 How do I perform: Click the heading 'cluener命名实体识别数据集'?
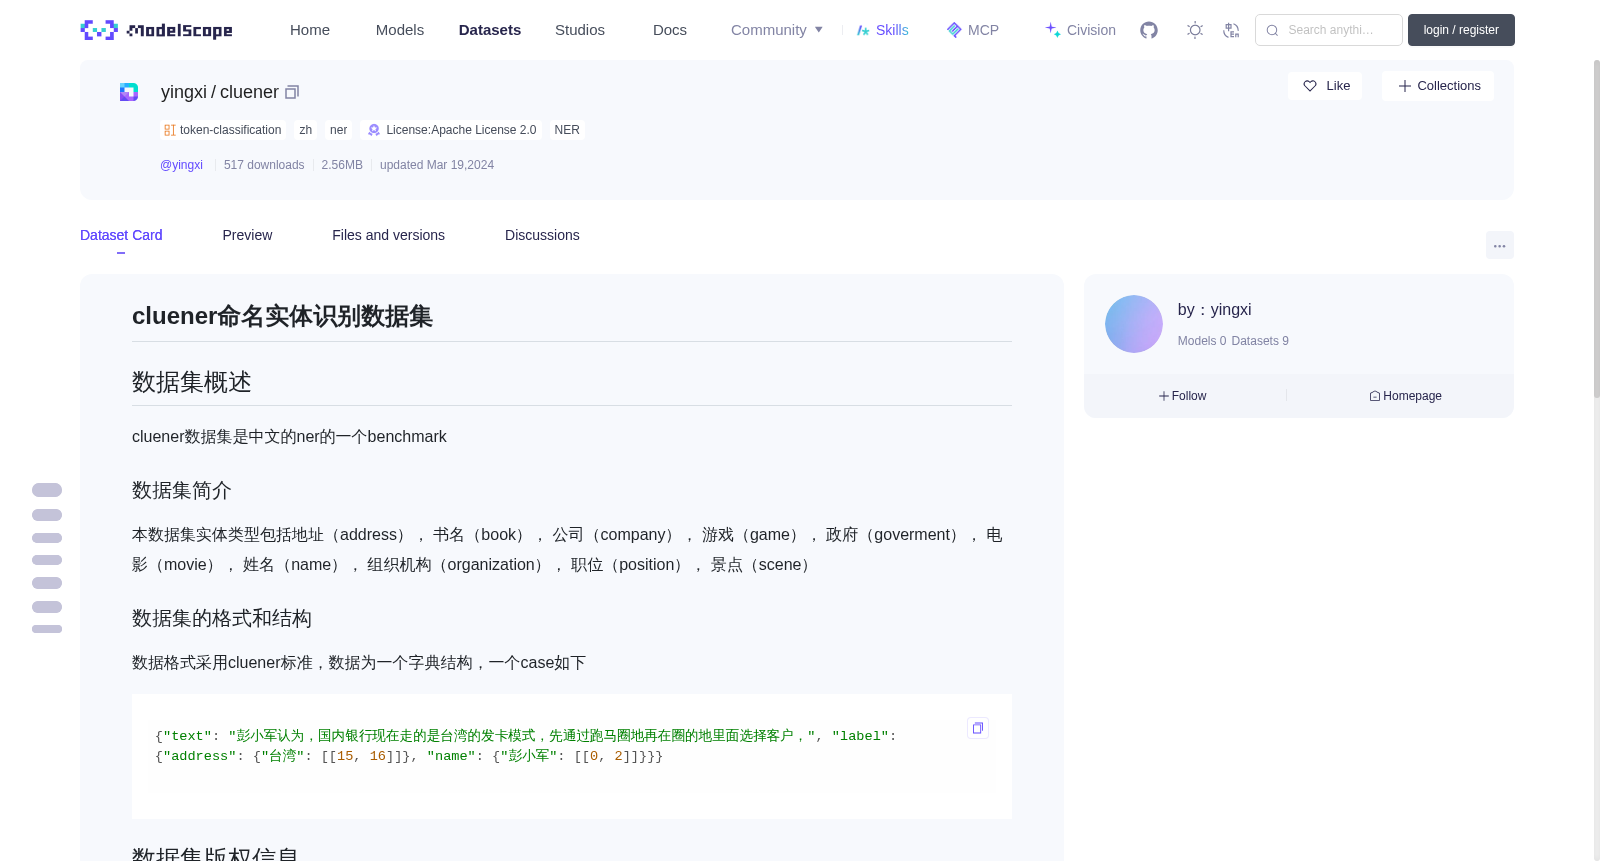282,316
